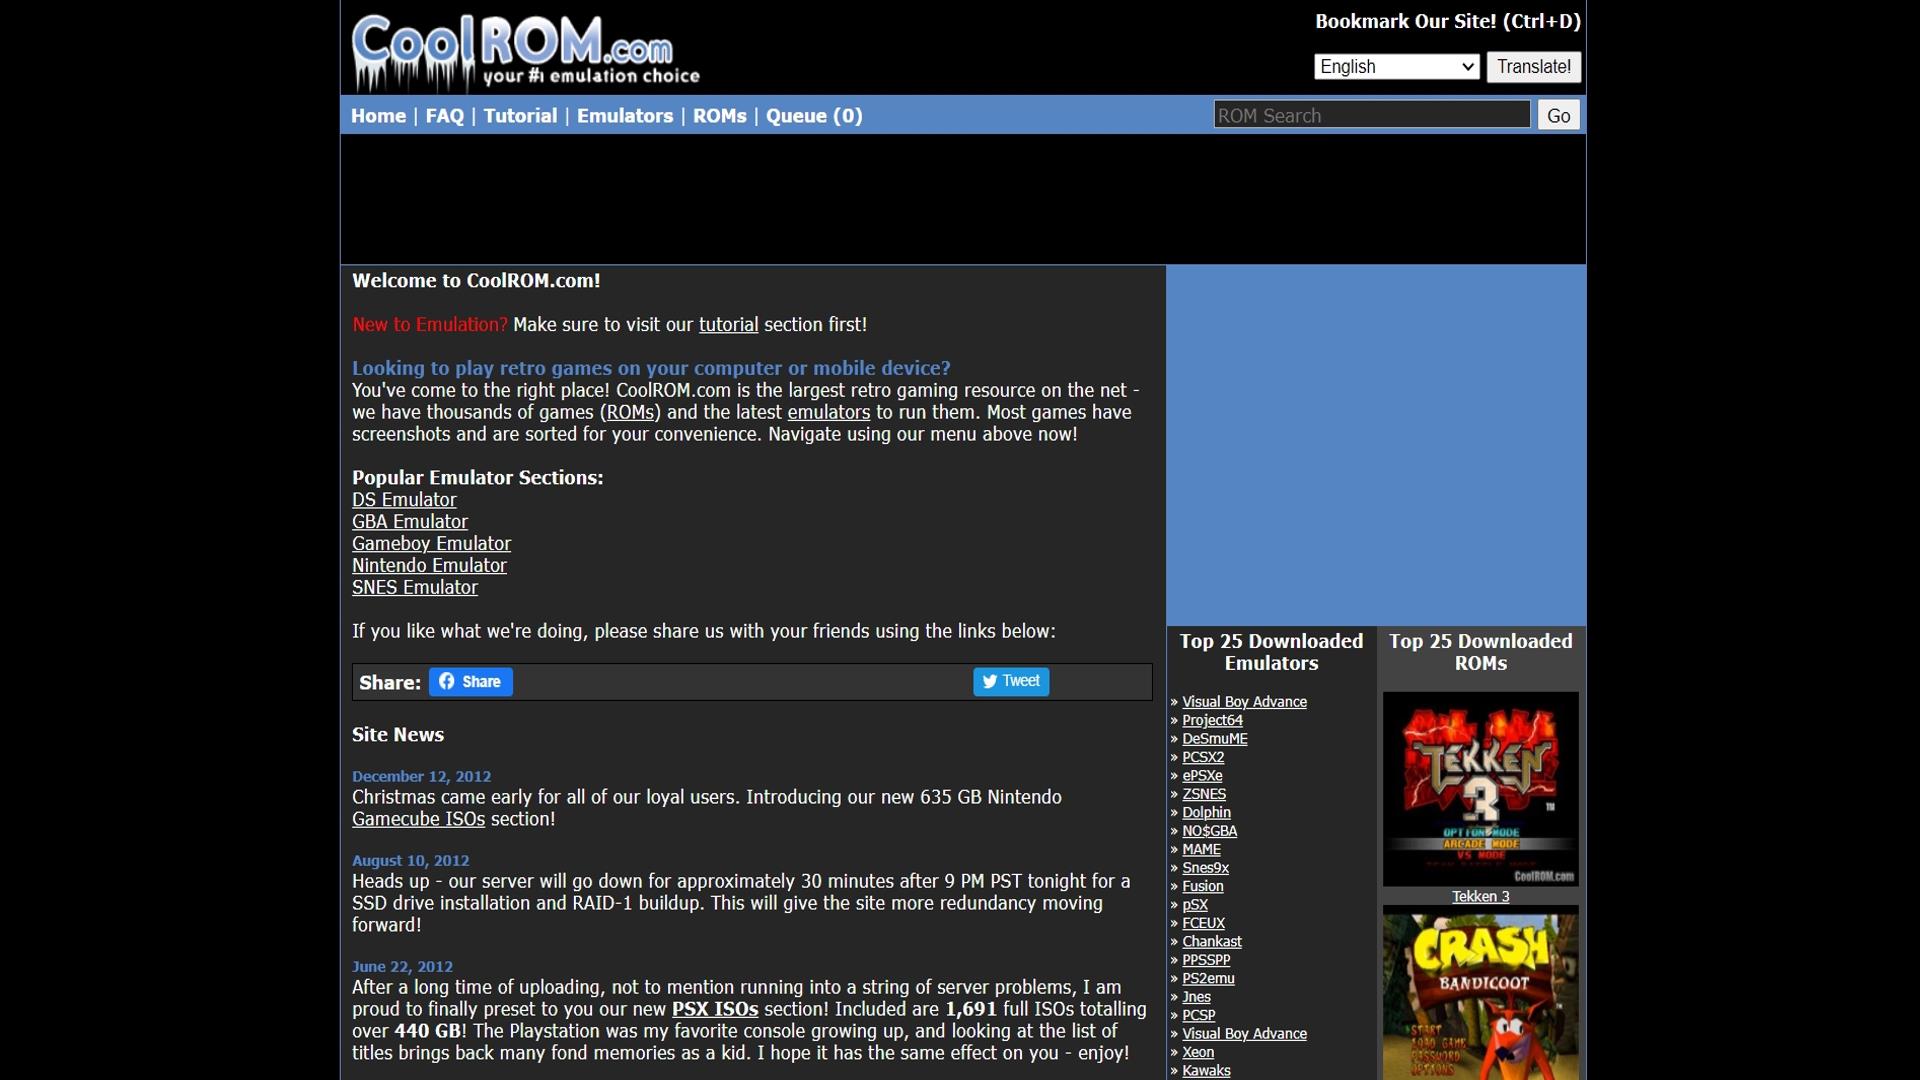Viewport: 1920px width, 1080px height.
Task: Open the PCSP emulator link
Action: (1198, 1016)
